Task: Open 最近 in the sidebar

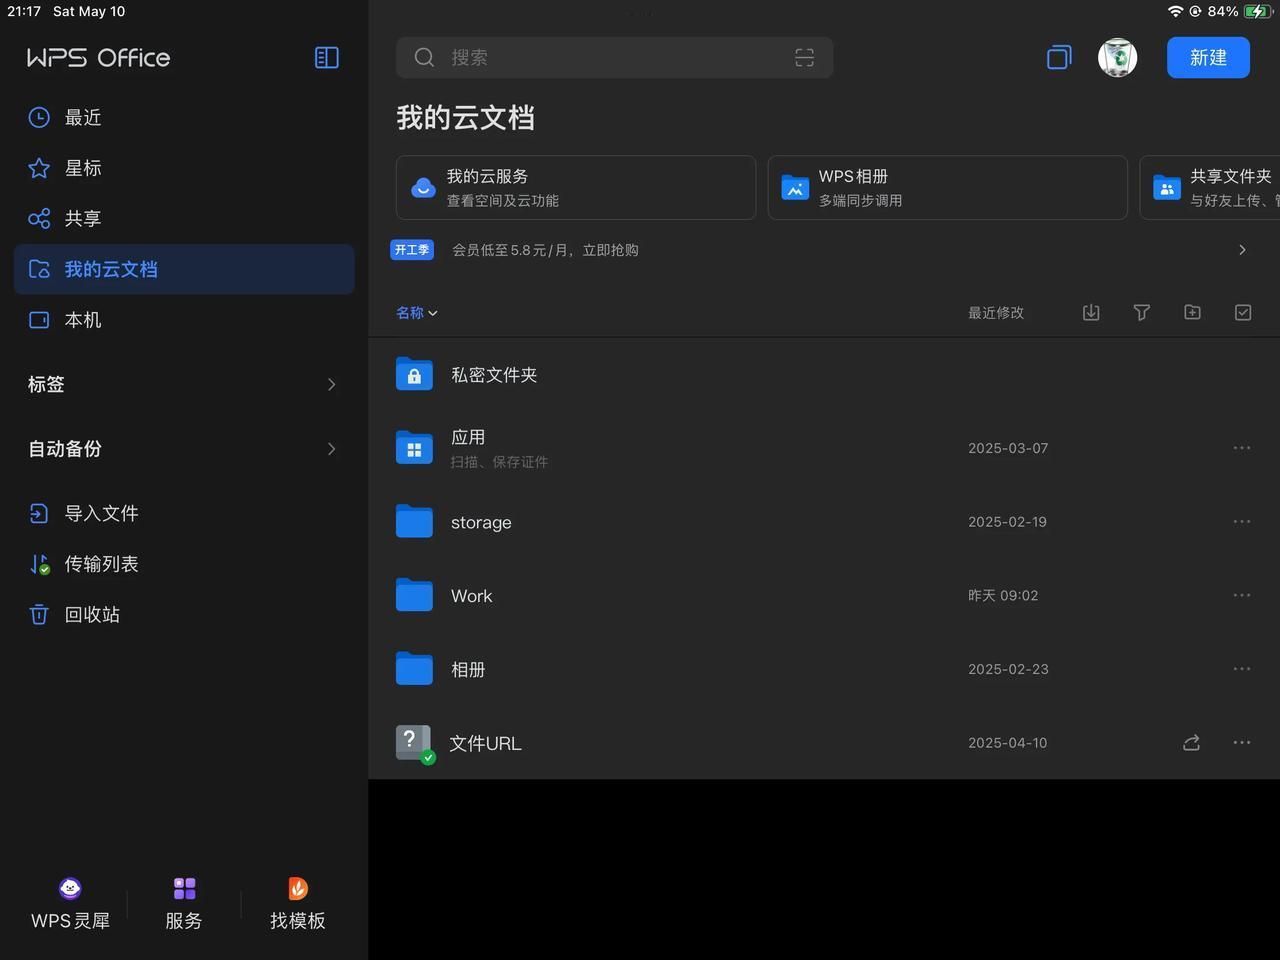Action: tap(184, 118)
